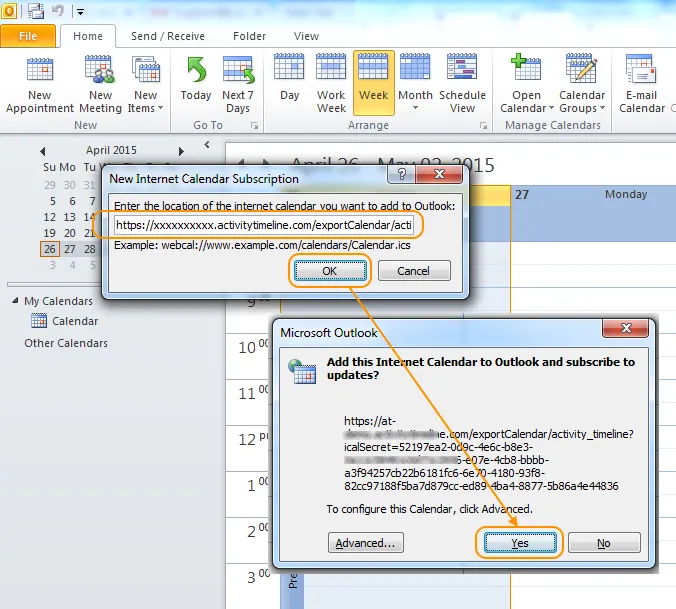Image resolution: width=676 pixels, height=609 pixels.
Task: Click the Undo quick access icon
Action: click(57, 10)
